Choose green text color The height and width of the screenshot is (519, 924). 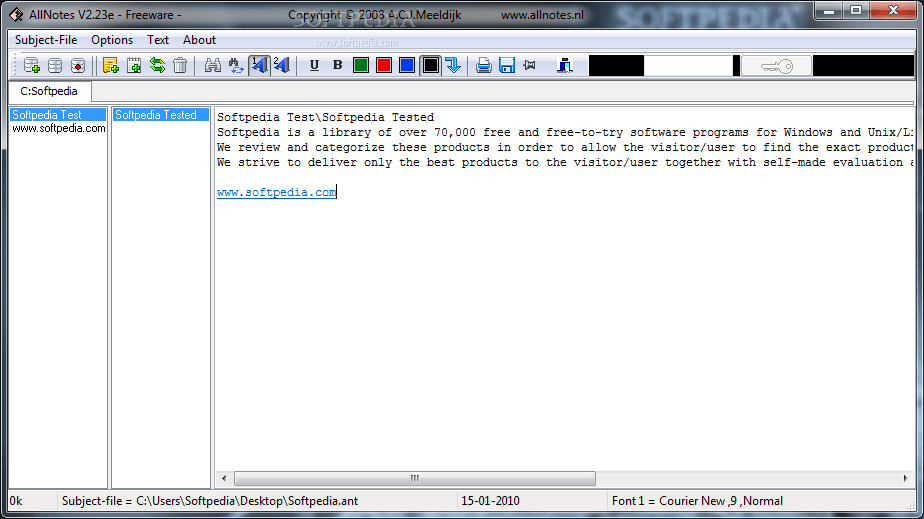[x=361, y=65]
